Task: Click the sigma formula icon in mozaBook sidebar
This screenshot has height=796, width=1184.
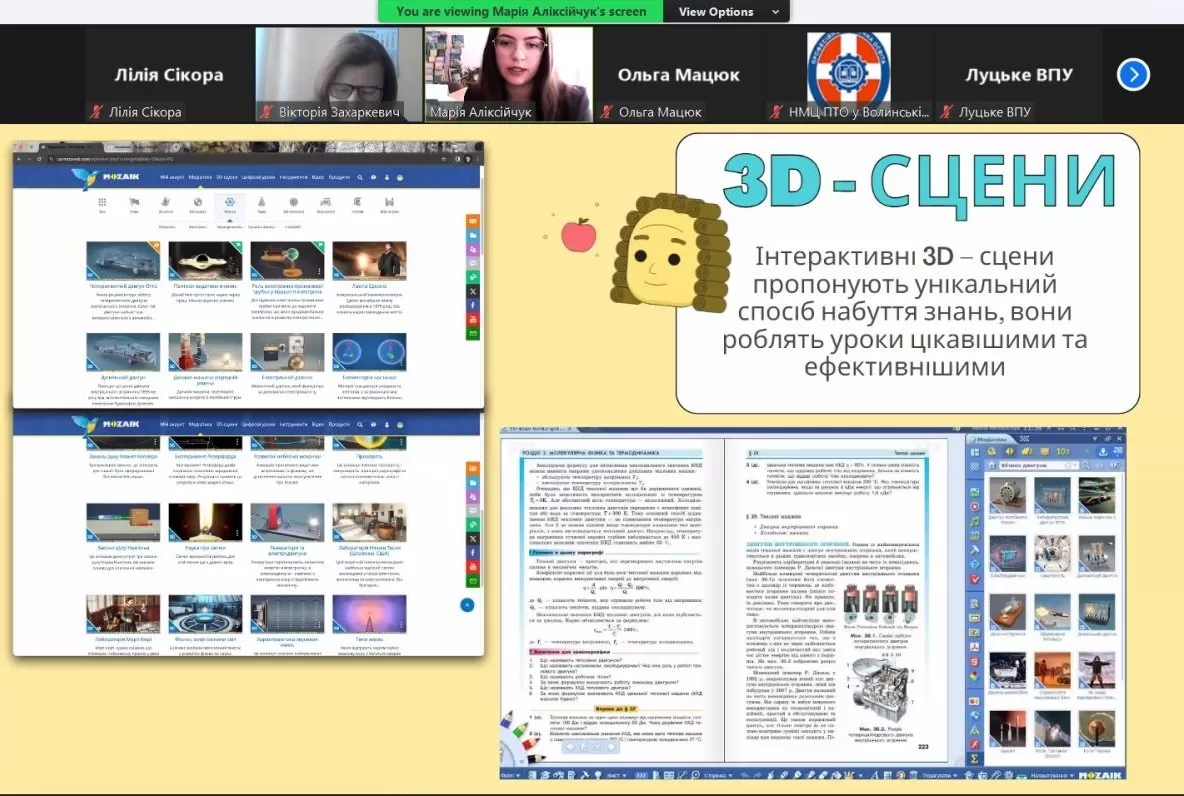Action: pyautogui.click(x=974, y=759)
